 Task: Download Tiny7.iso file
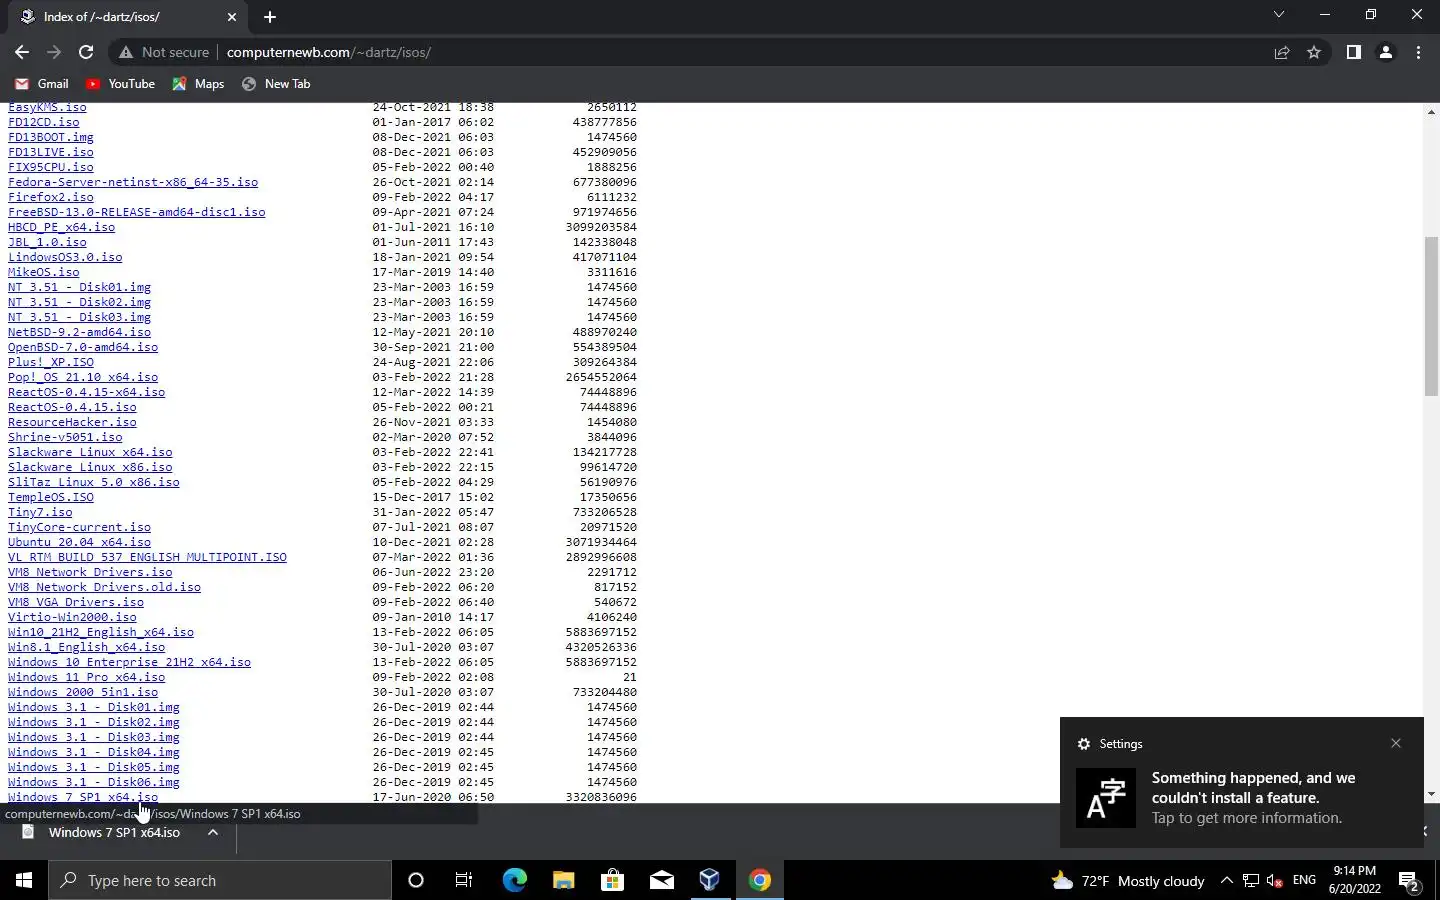[x=40, y=512]
